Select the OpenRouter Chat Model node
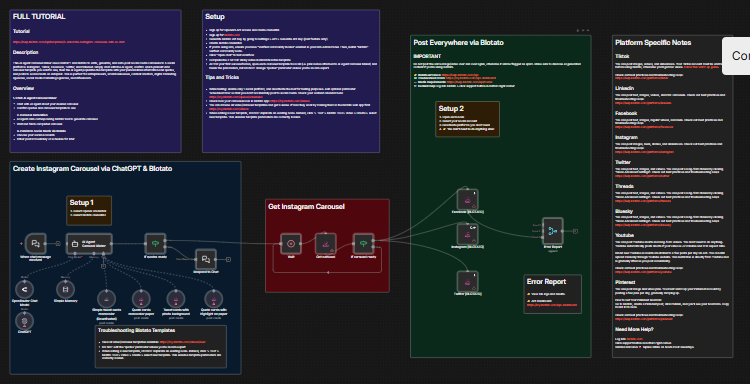Screen dimensions: 750x384 tap(24, 289)
